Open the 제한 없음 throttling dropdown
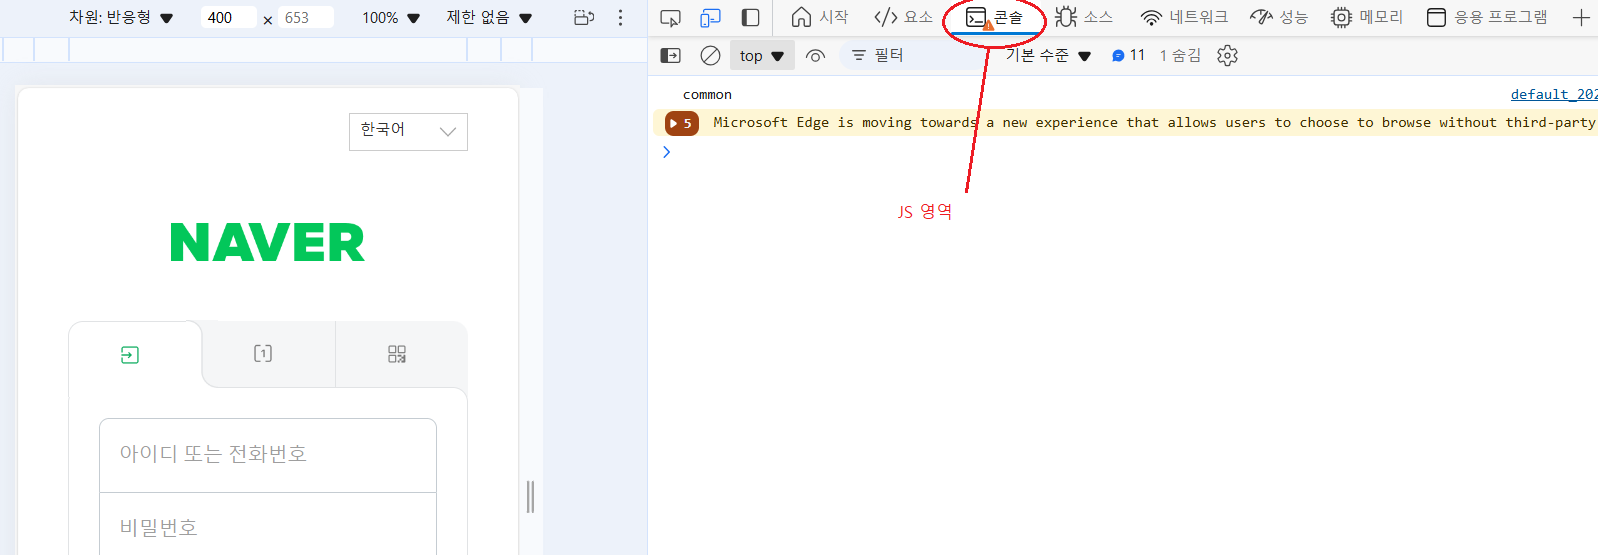The width and height of the screenshot is (1598, 555). (489, 18)
